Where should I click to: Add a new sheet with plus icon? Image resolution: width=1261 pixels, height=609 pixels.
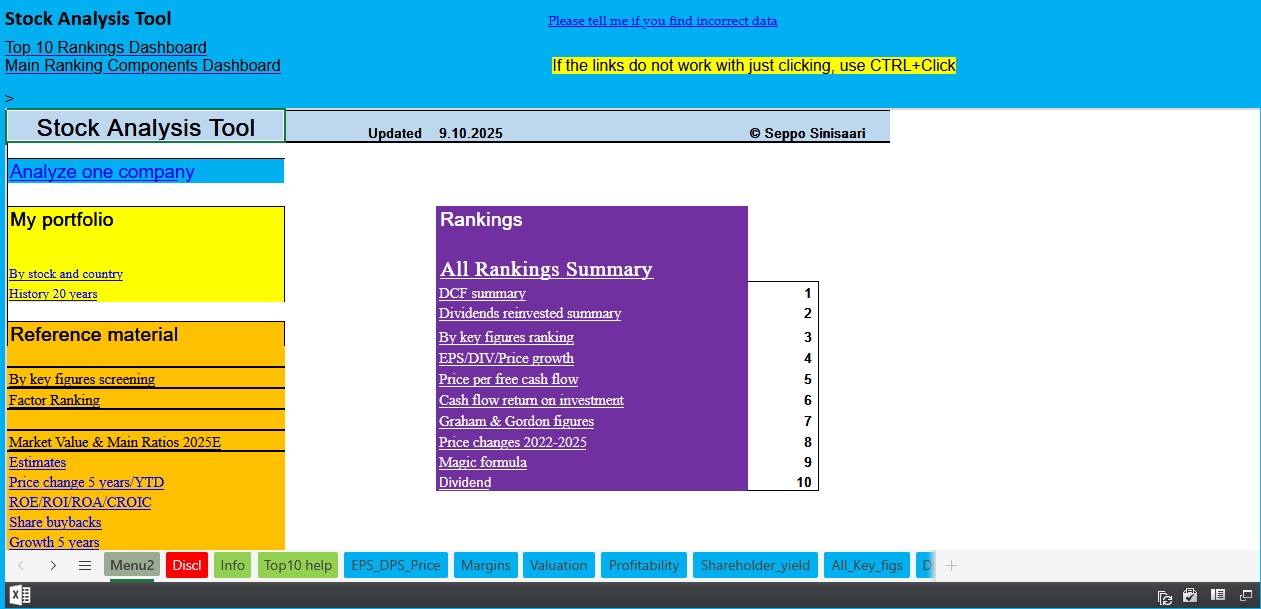click(951, 565)
